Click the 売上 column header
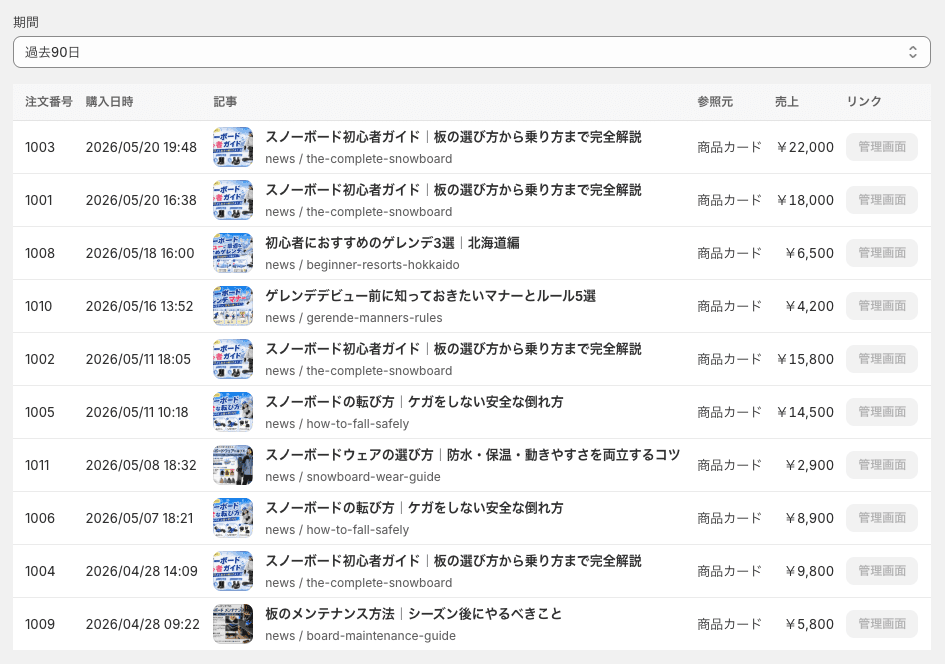 (786, 102)
